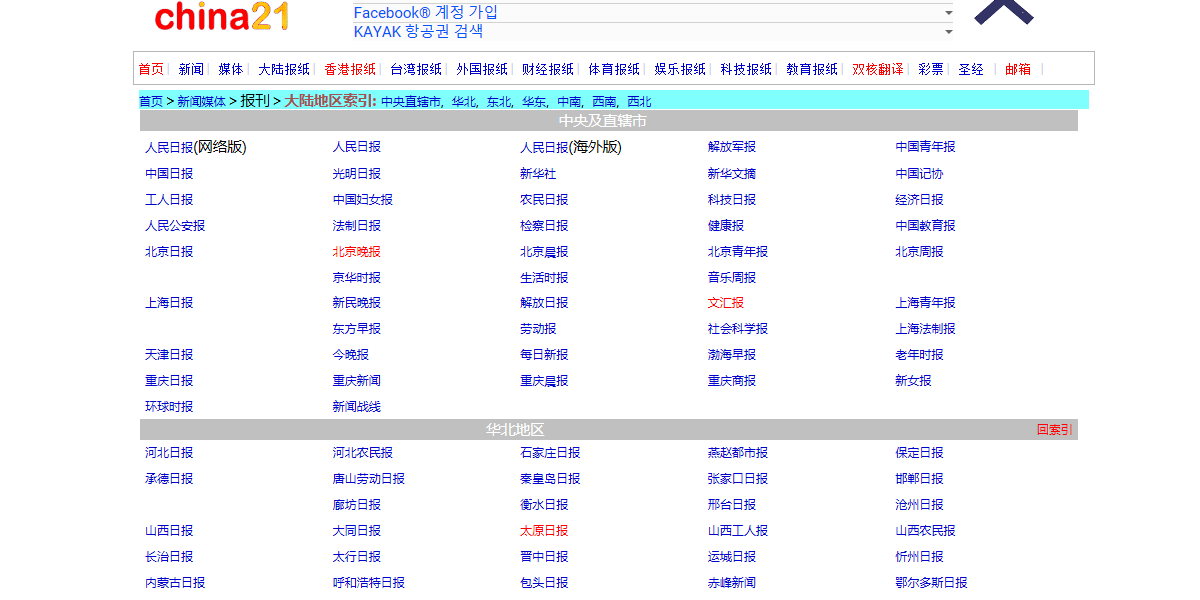Click the china21 site logo

tap(222, 17)
